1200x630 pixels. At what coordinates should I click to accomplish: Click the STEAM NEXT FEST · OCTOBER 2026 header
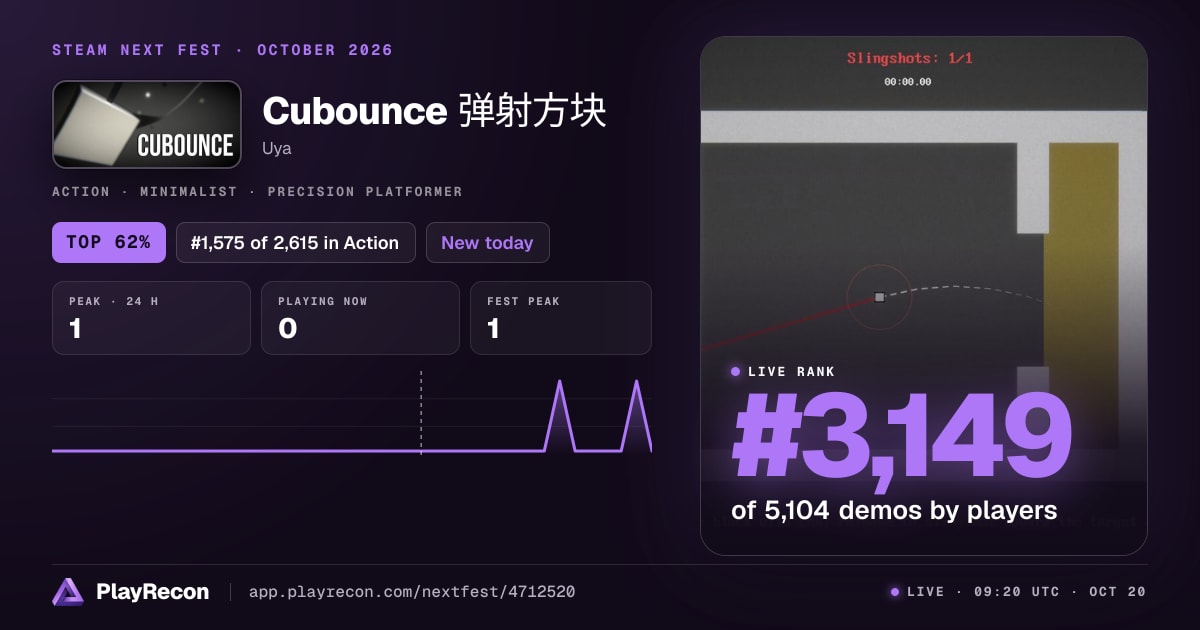222,50
